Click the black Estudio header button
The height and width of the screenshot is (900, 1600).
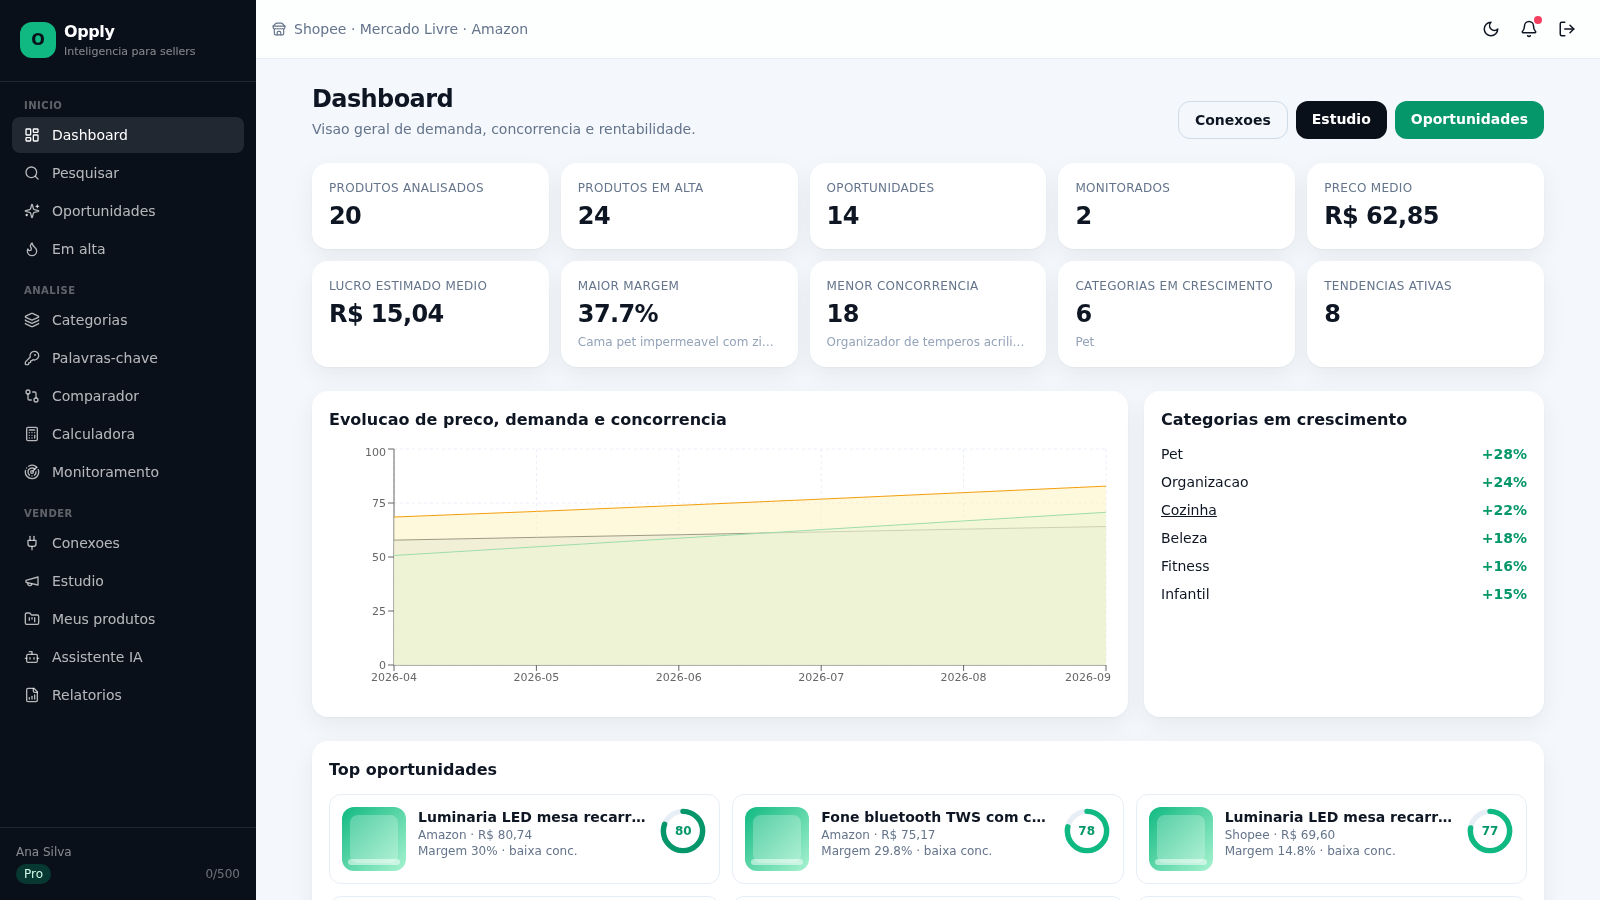pos(1341,120)
